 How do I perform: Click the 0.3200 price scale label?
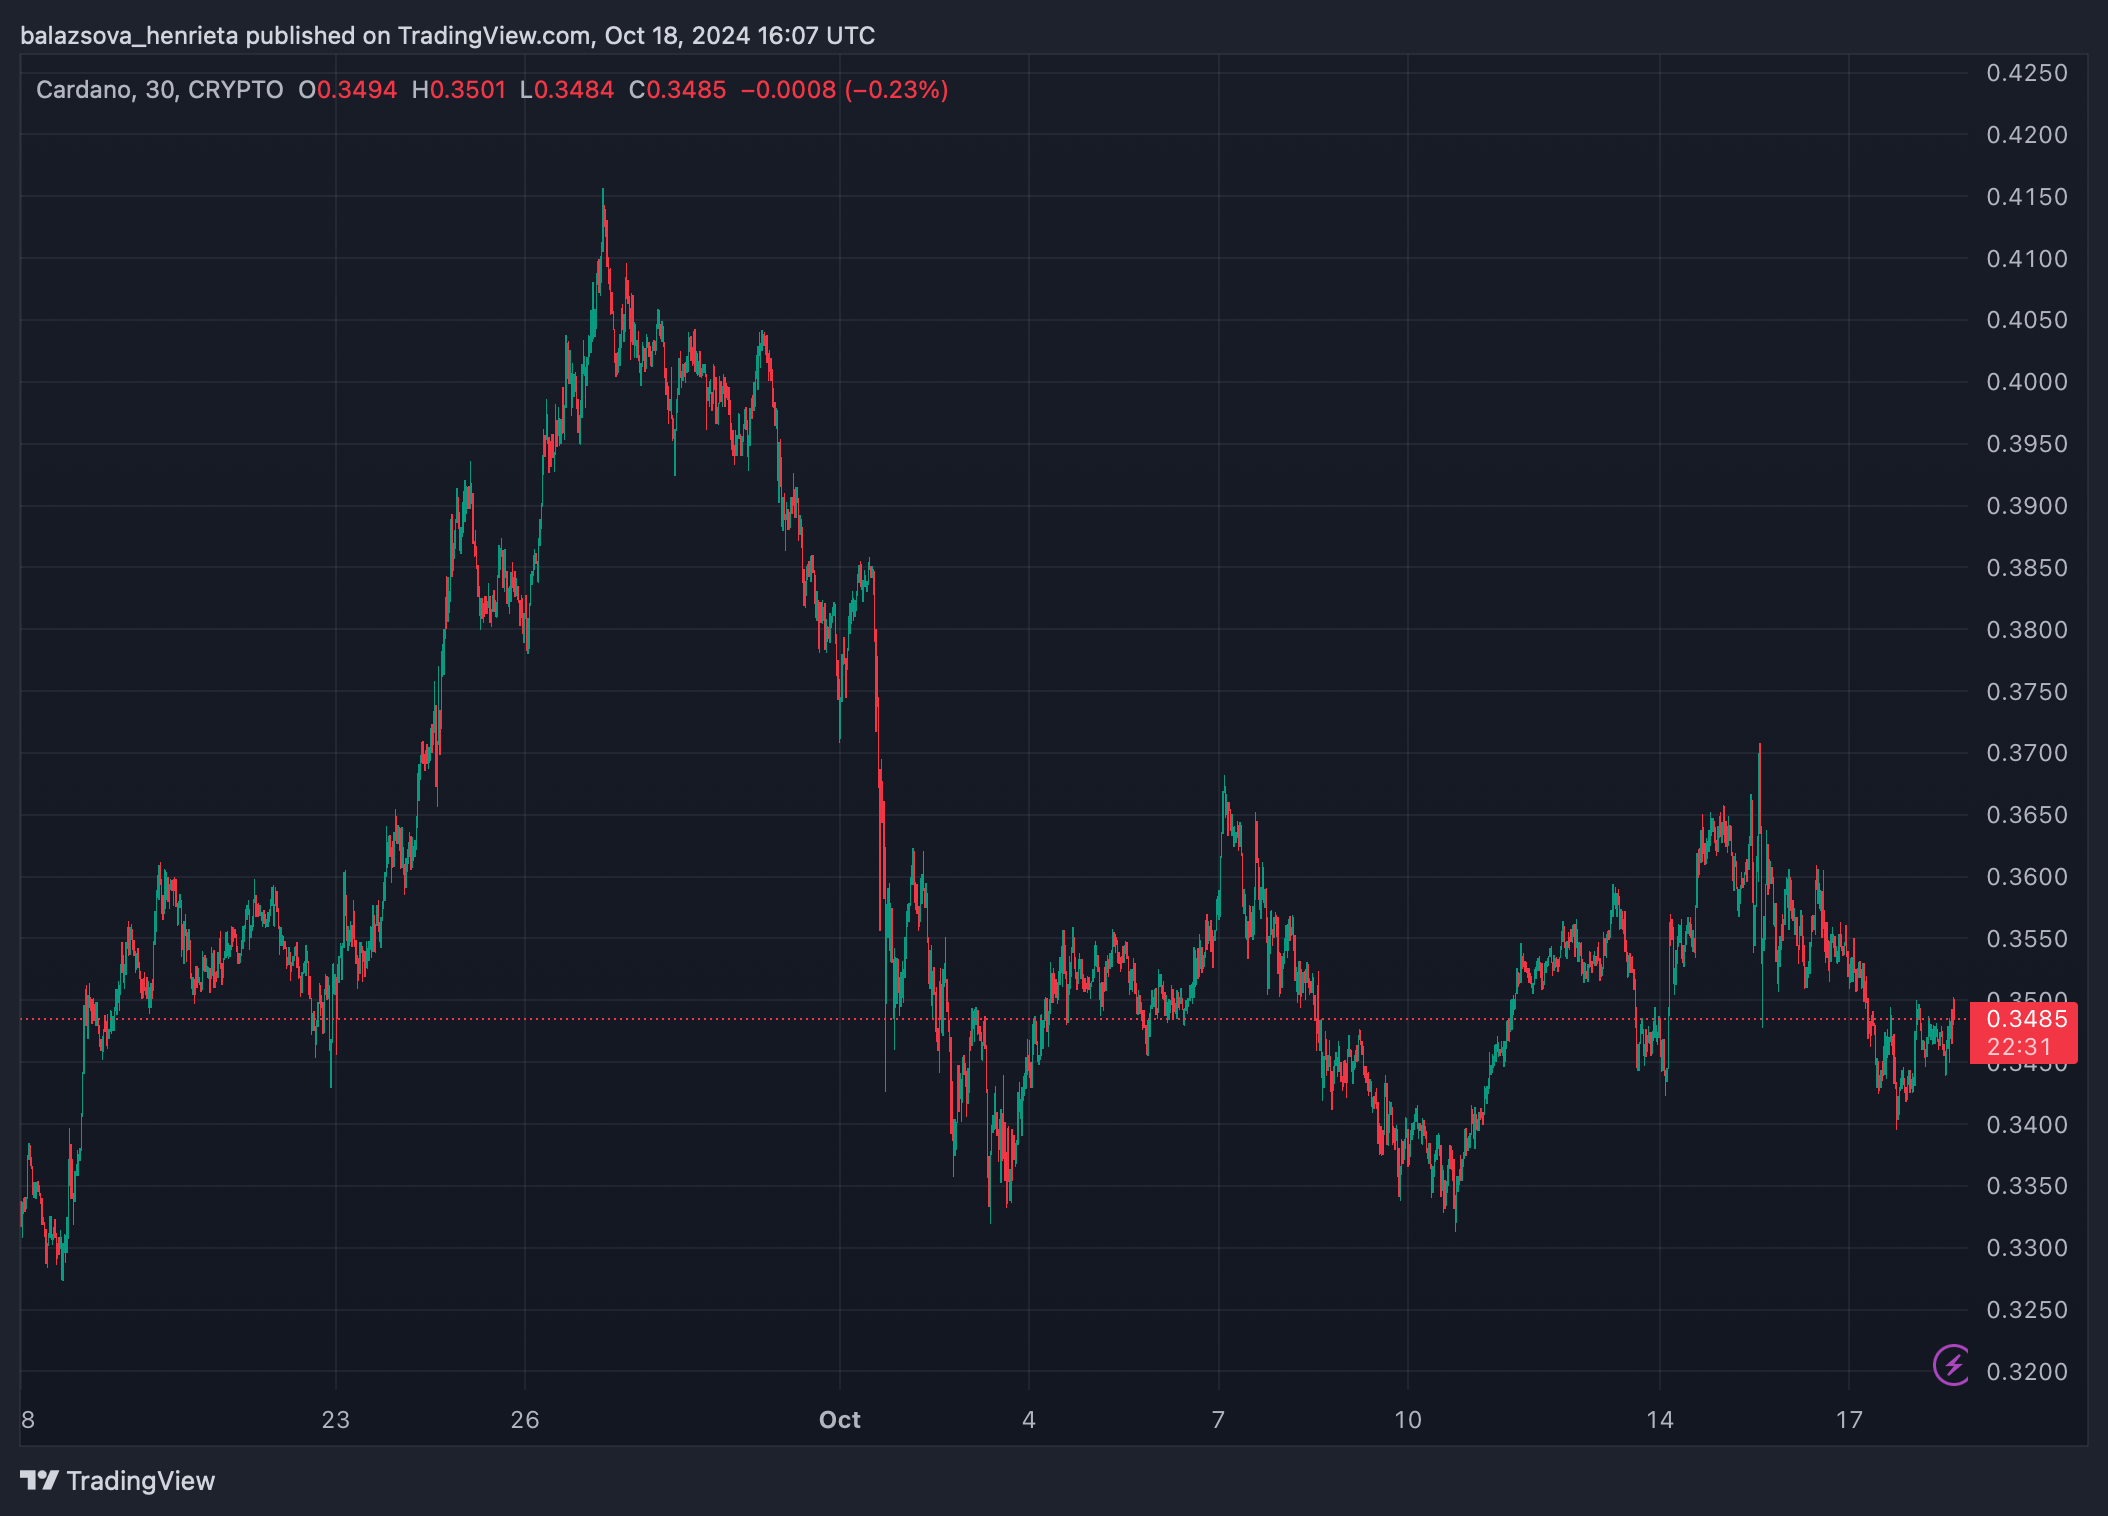[x=2026, y=1372]
